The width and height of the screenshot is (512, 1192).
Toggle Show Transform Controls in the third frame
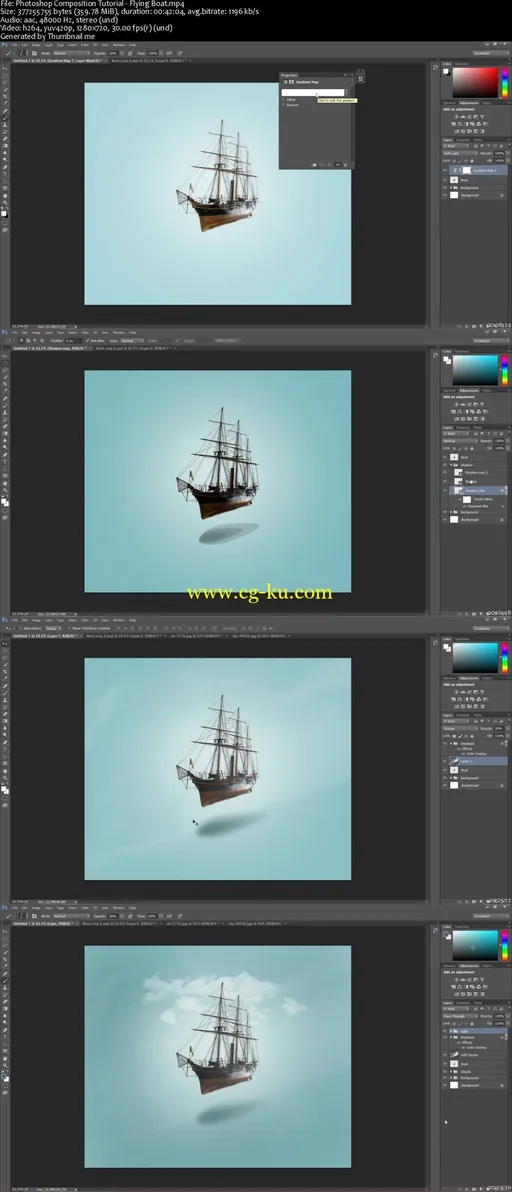click(69, 629)
